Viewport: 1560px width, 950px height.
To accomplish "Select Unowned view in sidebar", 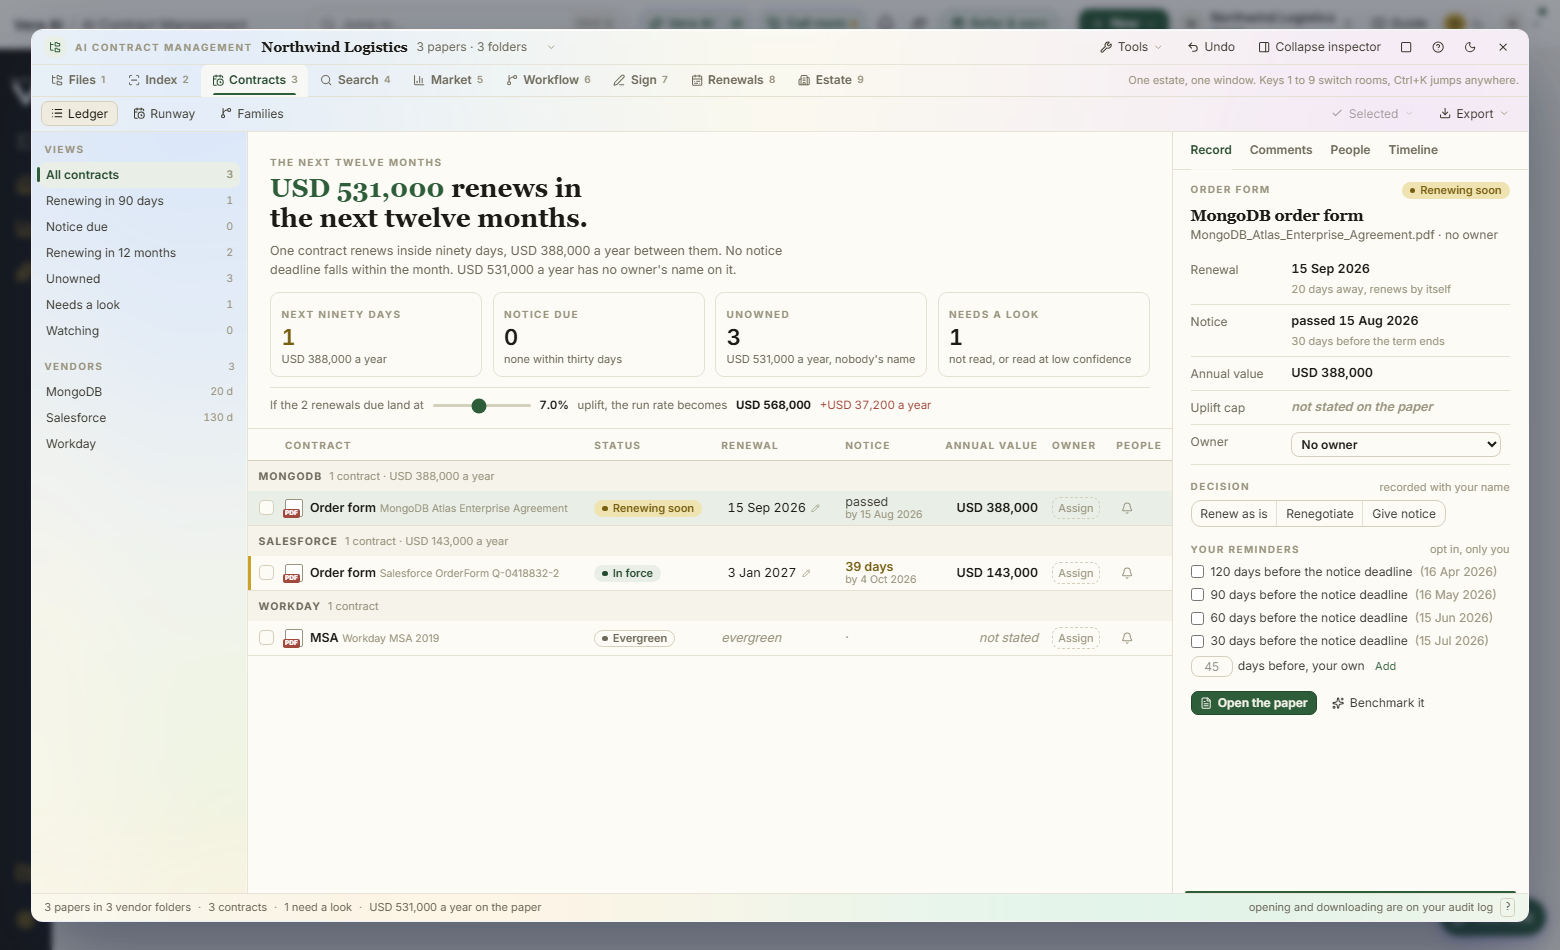I will point(138,279).
